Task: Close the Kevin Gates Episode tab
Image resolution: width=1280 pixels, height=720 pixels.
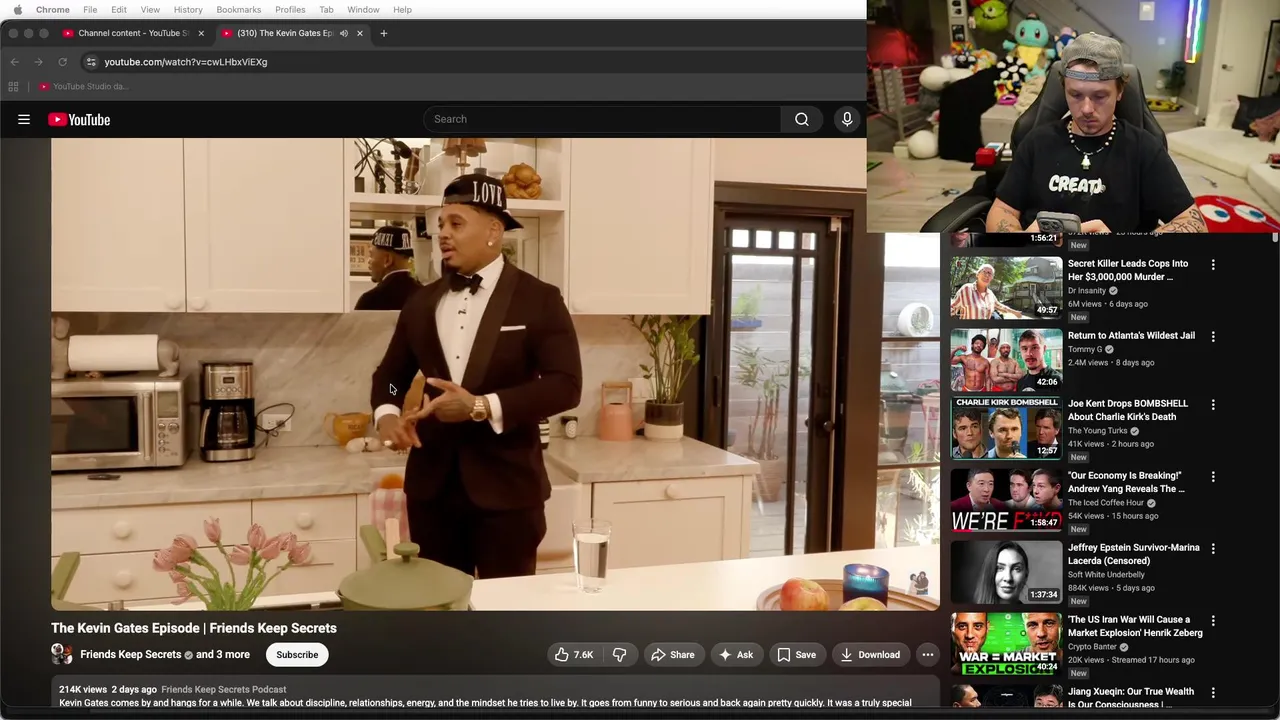Action: 359,33
